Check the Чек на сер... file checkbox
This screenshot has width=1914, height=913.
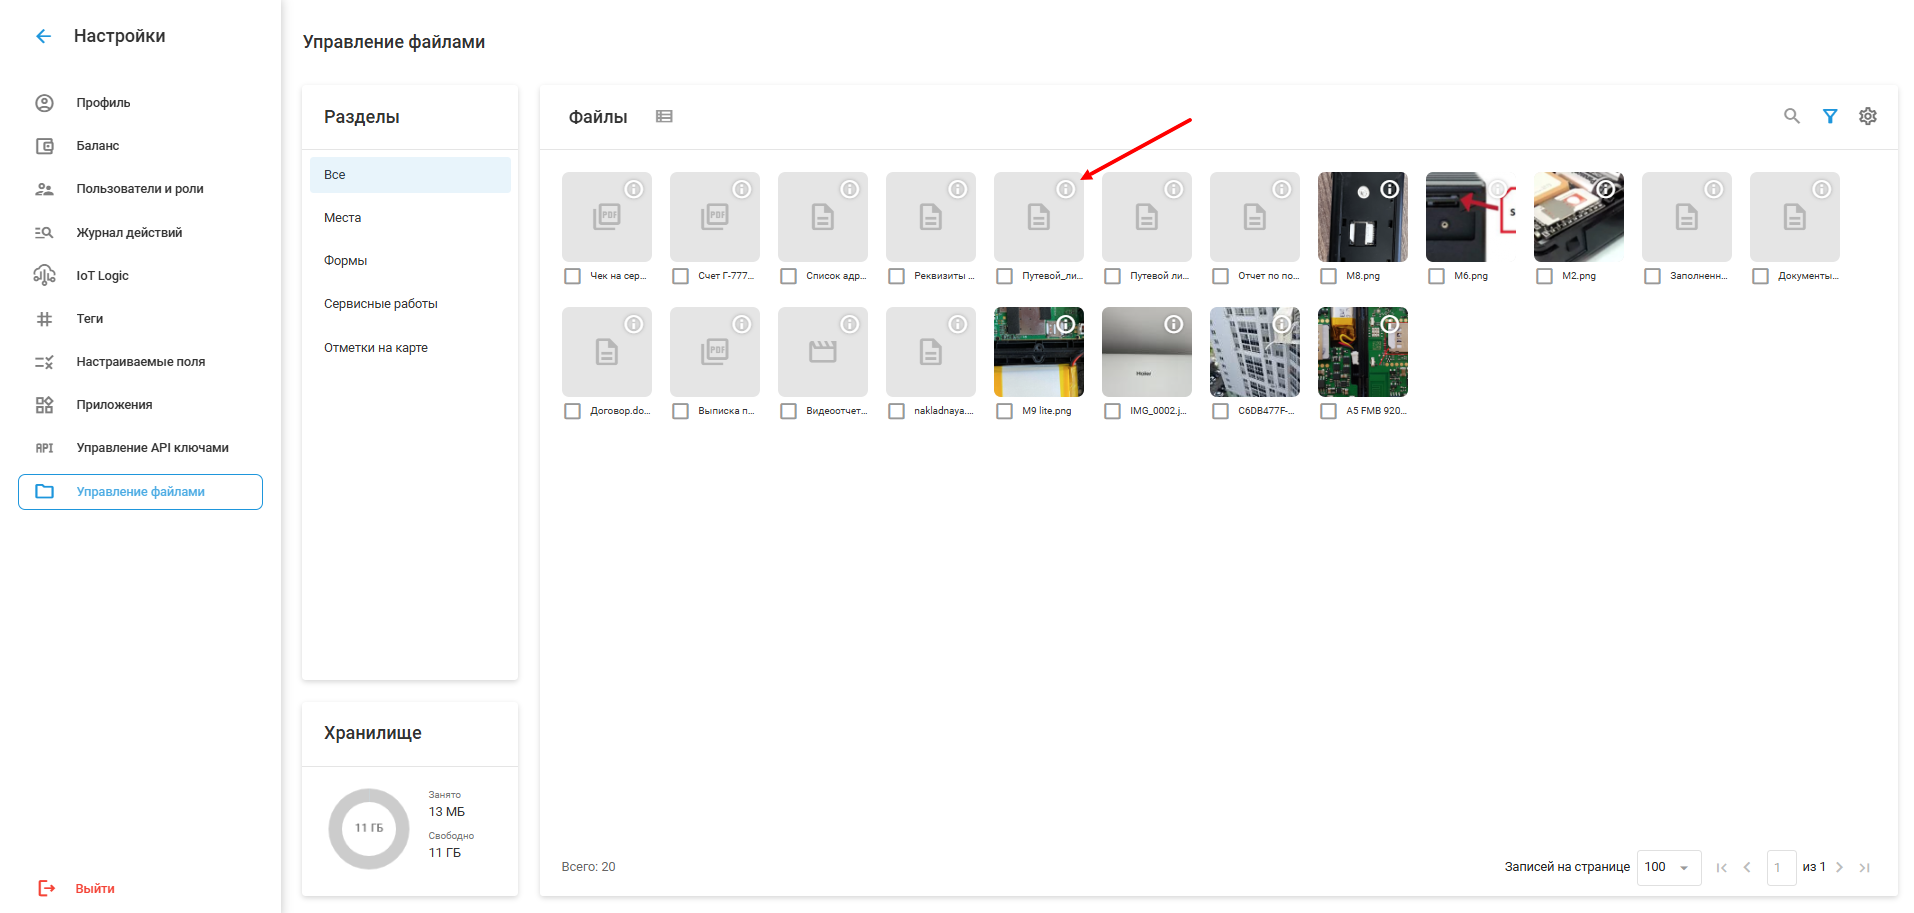click(x=572, y=276)
